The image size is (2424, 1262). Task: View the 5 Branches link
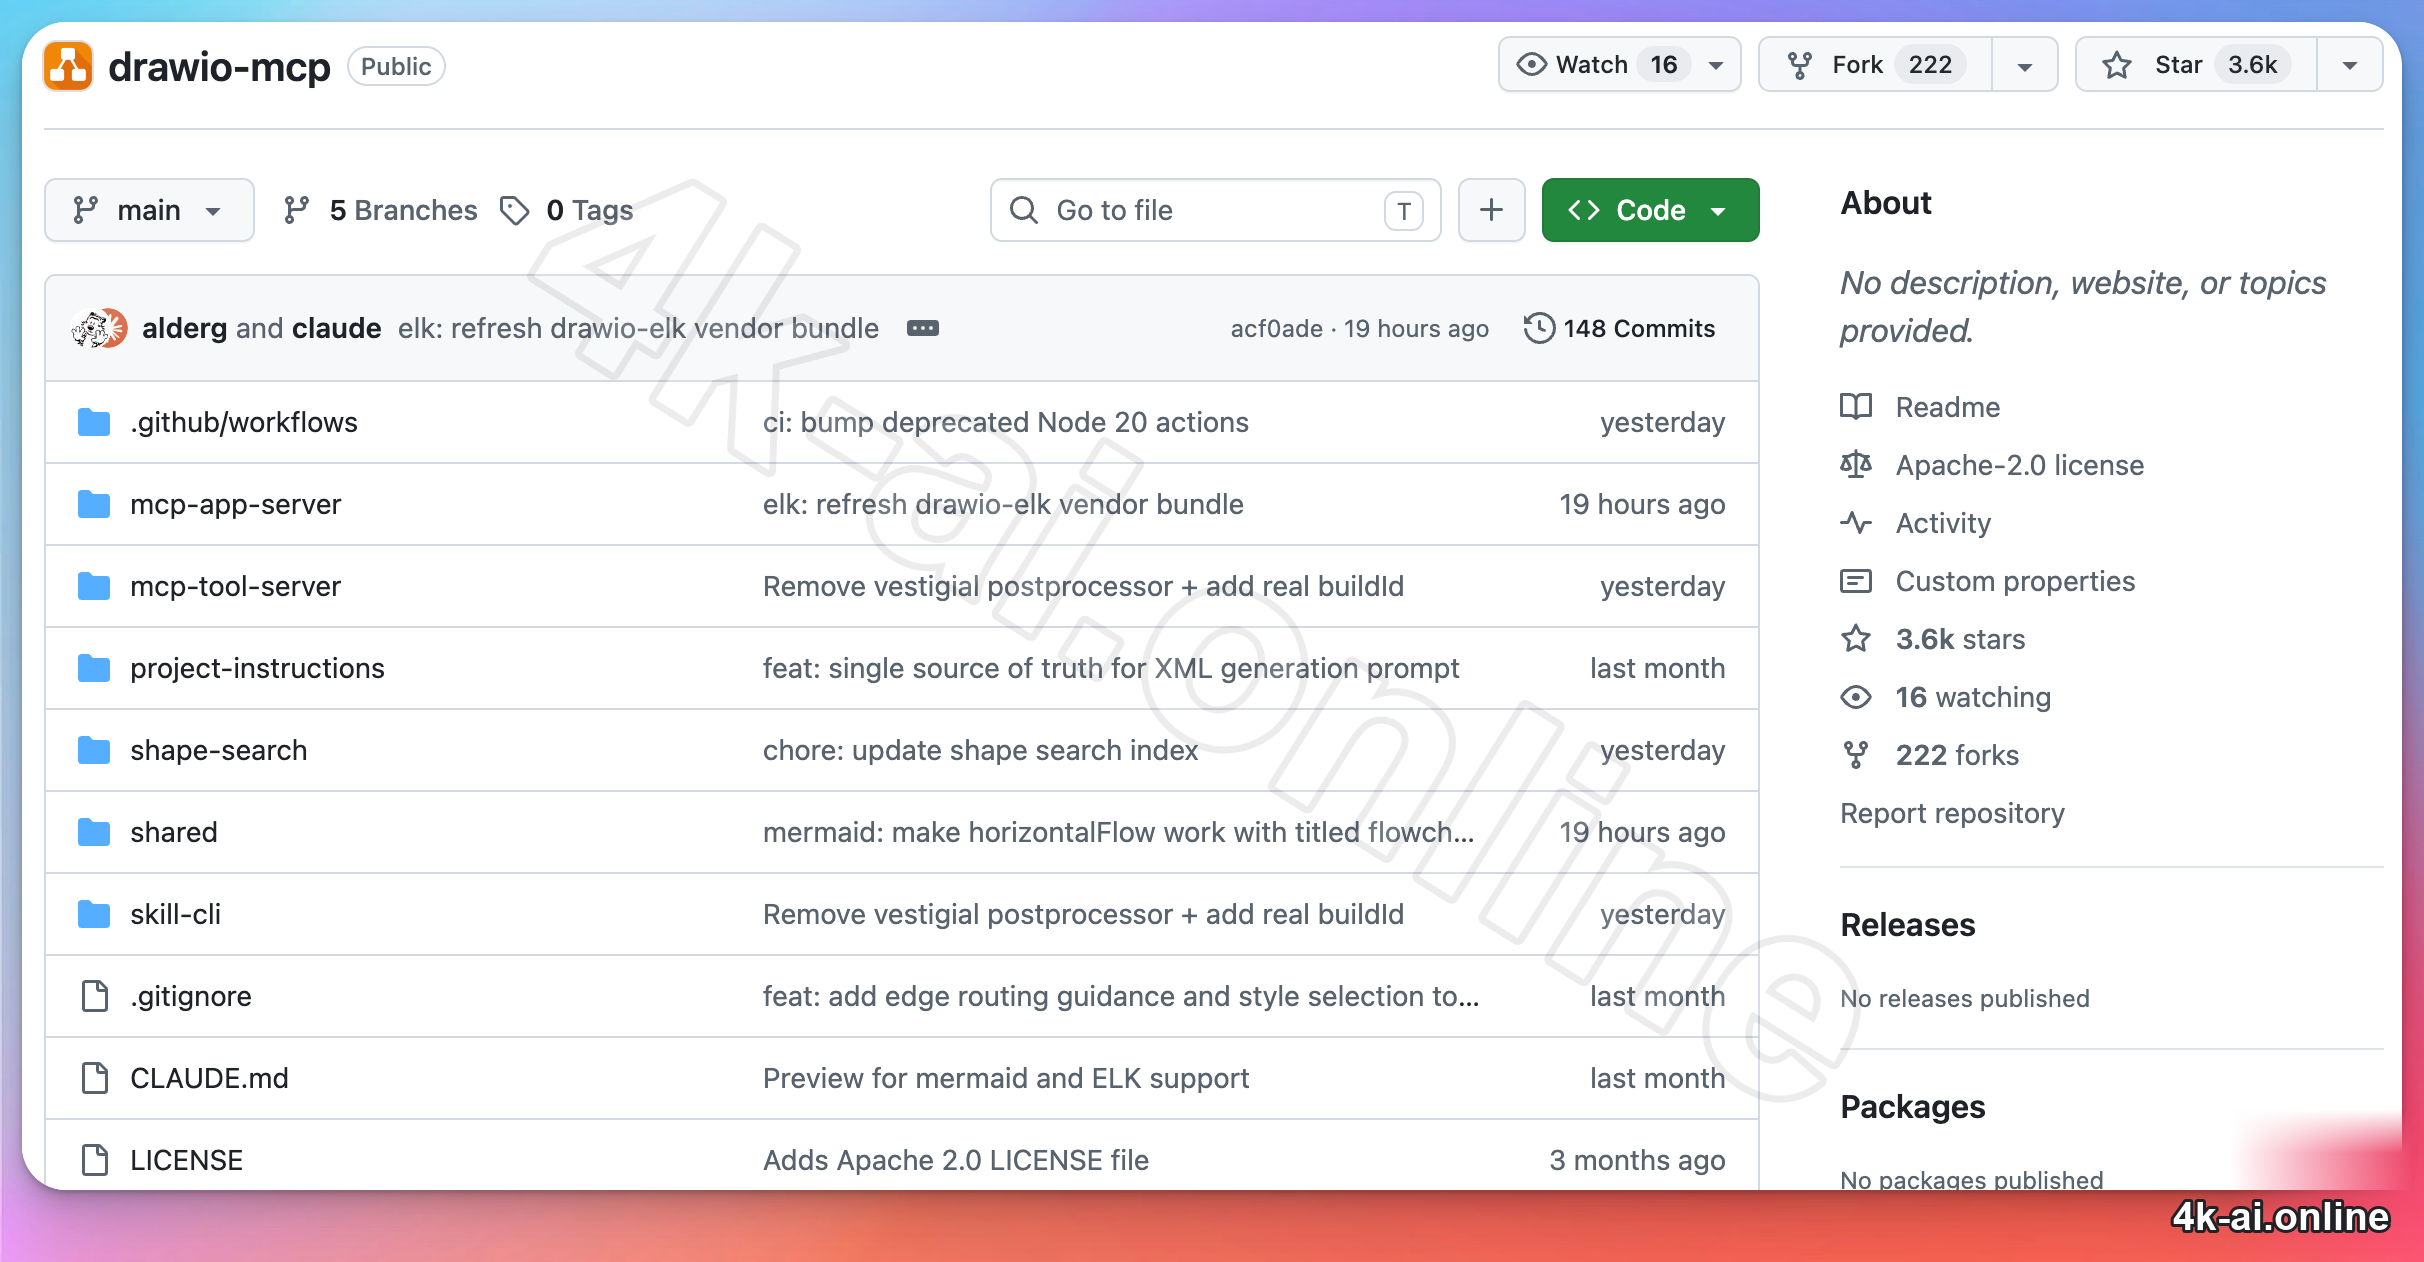(380, 210)
